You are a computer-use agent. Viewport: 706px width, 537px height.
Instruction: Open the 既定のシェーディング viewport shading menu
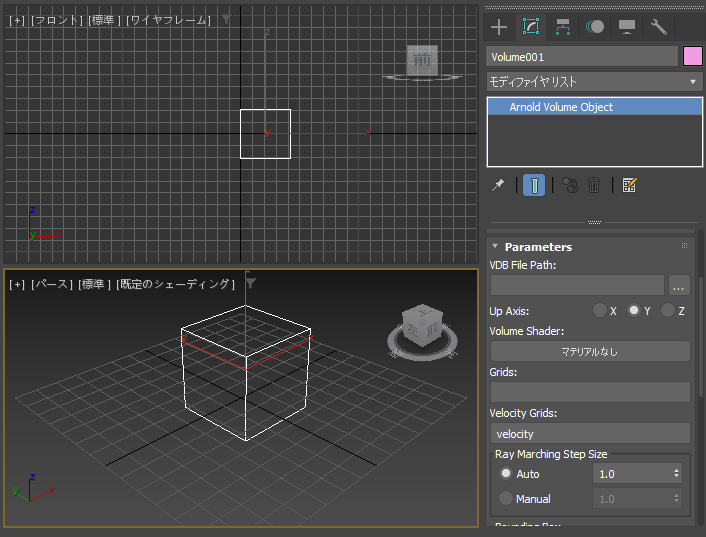pos(176,284)
